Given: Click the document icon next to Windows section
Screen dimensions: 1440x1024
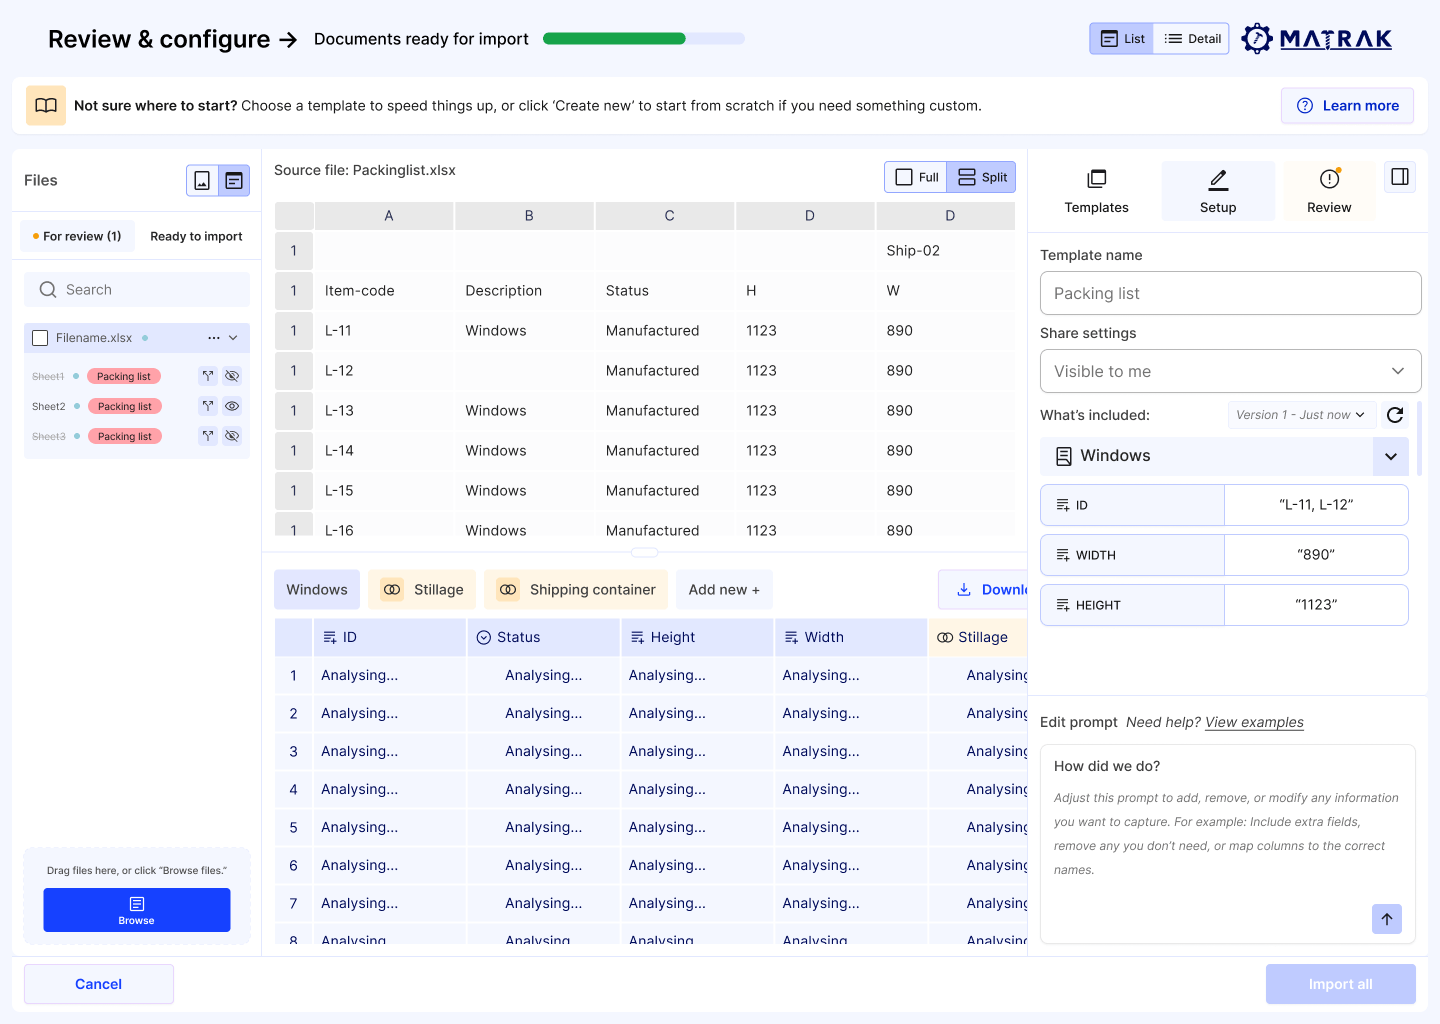Looking at the screenshot, I should pos(1063,456).
